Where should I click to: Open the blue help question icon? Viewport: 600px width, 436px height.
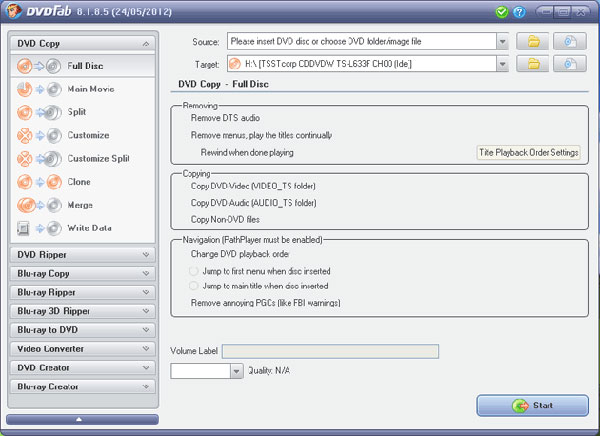pos(519,12)
